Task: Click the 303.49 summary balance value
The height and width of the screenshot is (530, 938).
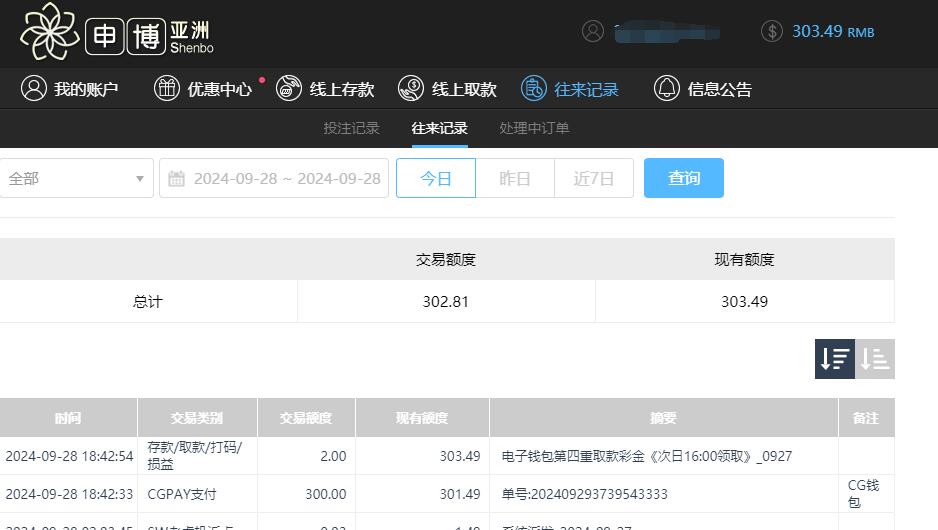Action: tap(744, 301)
